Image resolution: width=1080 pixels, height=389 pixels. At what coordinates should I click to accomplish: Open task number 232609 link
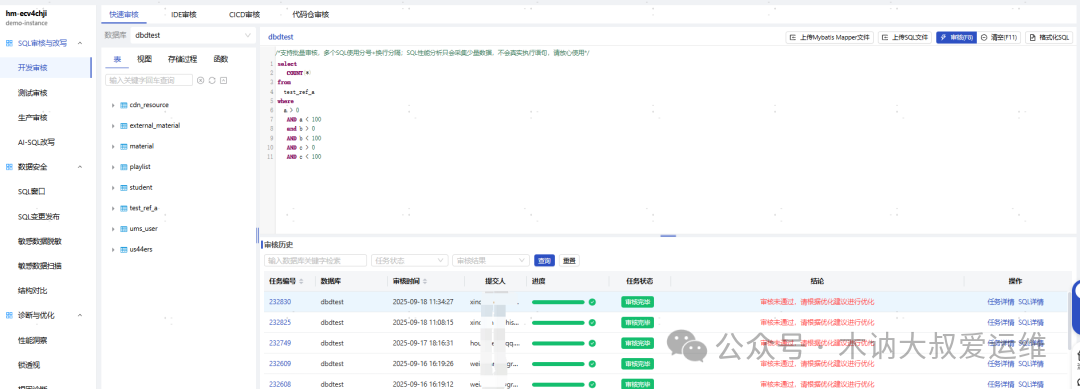click(280, 364)
